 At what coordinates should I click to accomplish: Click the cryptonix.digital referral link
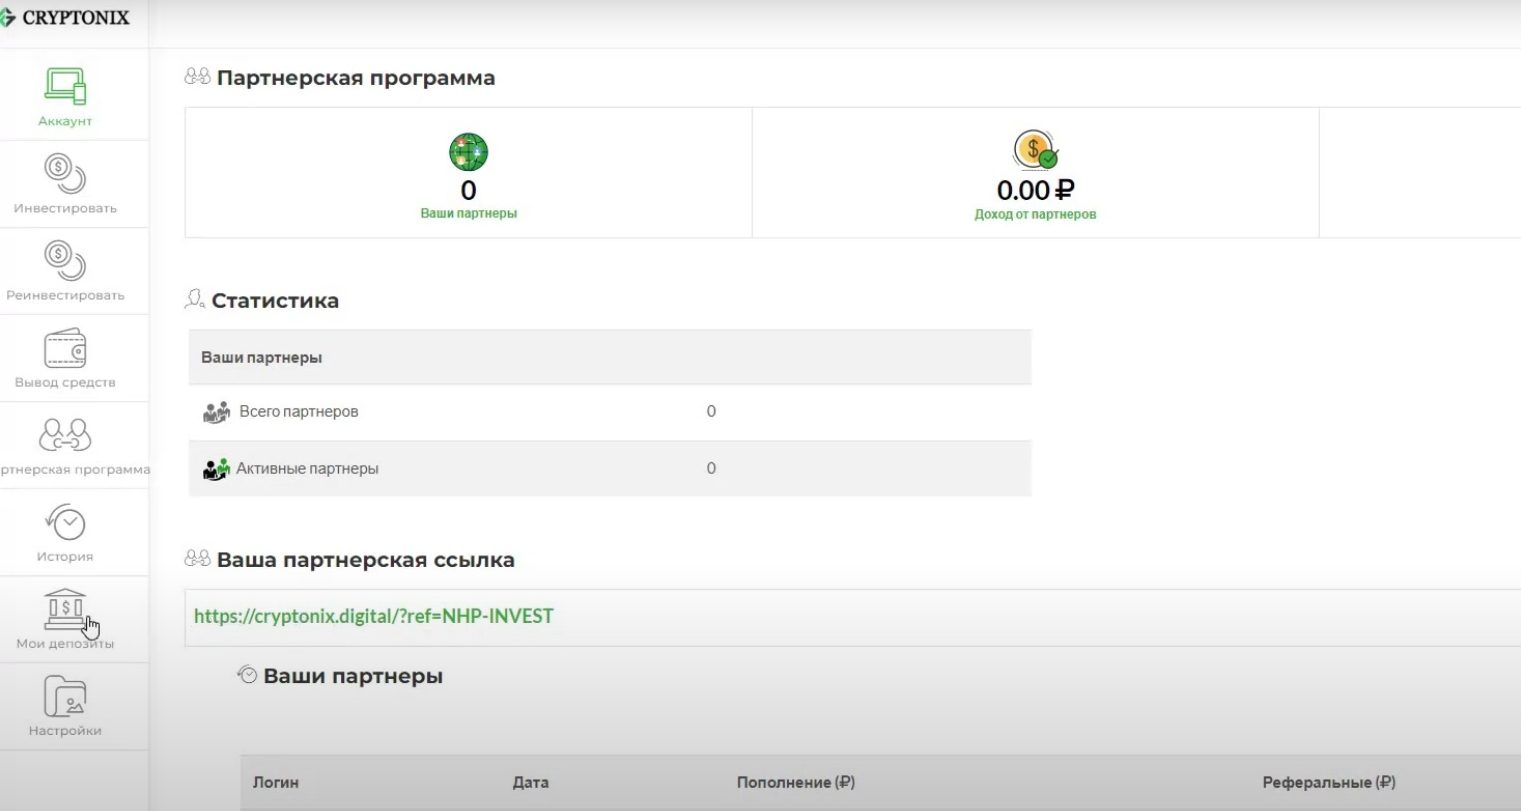coord(374,616)
